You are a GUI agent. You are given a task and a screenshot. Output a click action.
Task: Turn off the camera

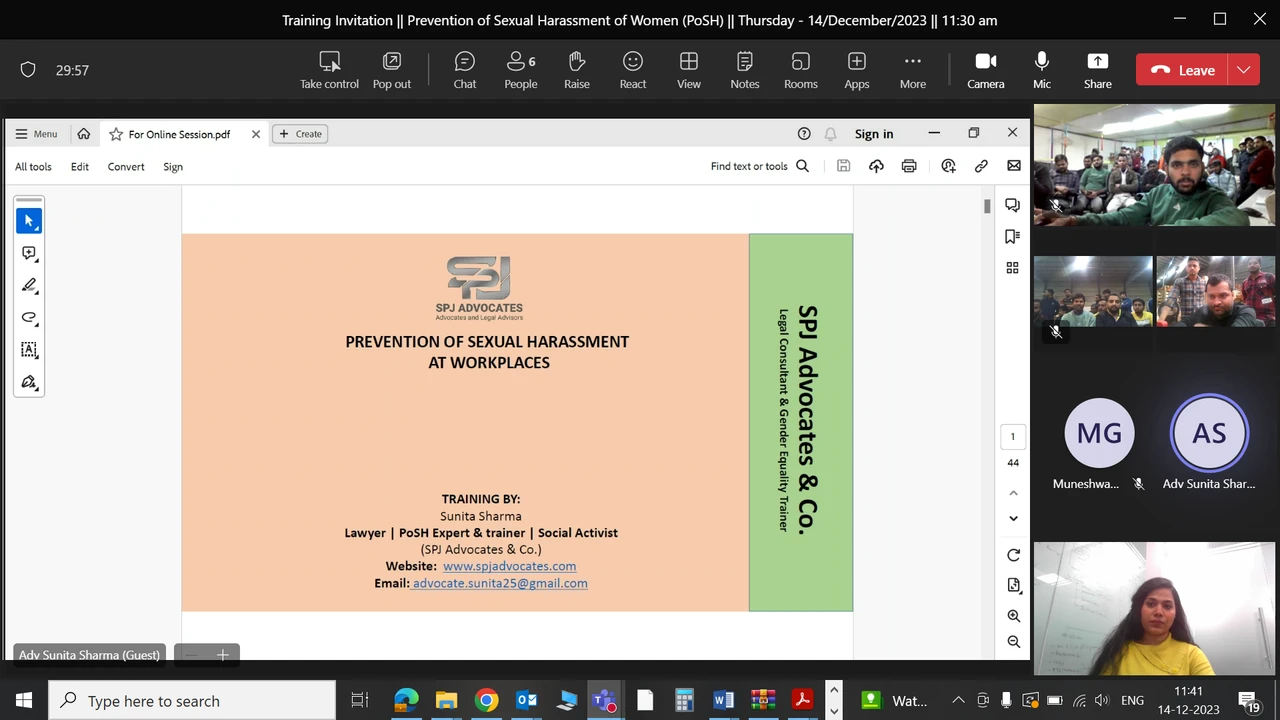click(x=985, y=69)
